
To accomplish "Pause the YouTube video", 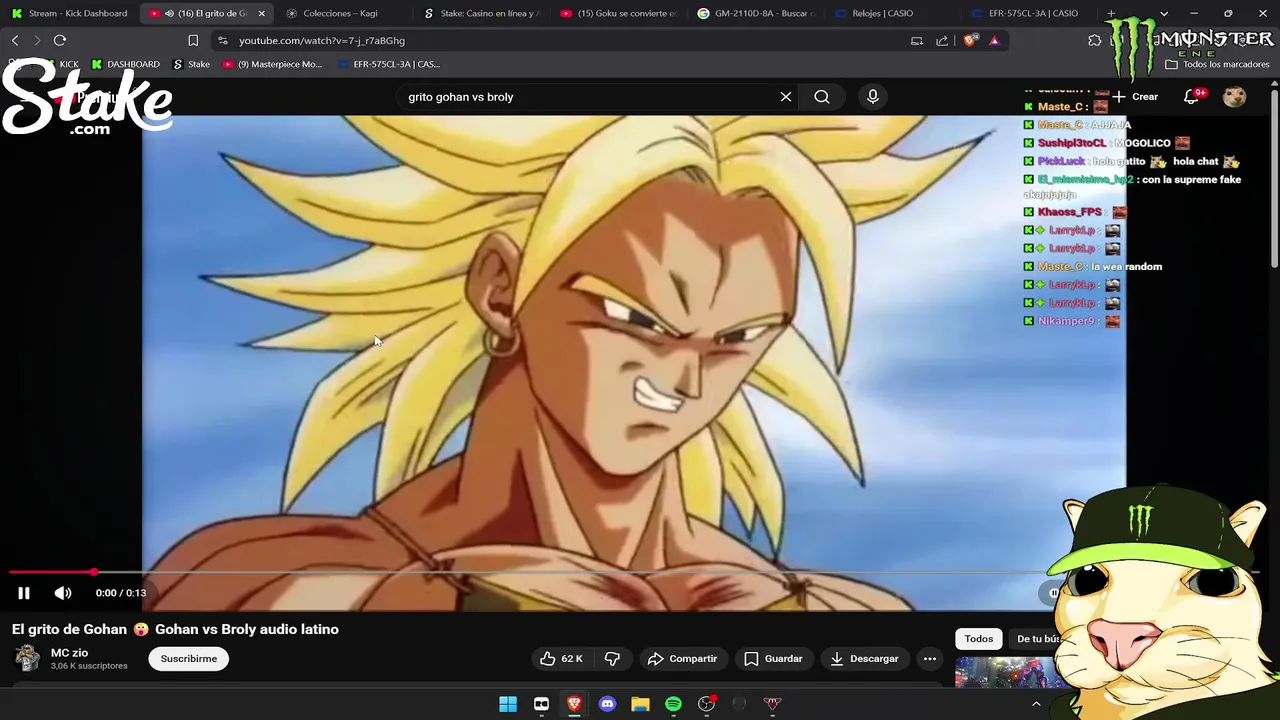I will pyautogui.click(x=24, y=593).
